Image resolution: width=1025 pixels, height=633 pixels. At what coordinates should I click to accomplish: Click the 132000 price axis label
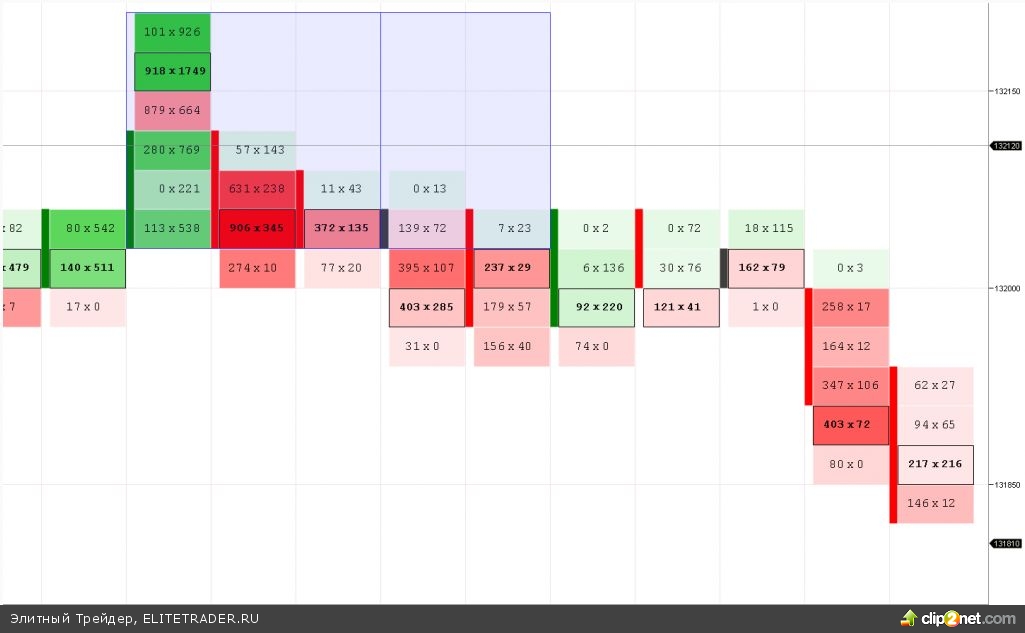[1006, 289]
